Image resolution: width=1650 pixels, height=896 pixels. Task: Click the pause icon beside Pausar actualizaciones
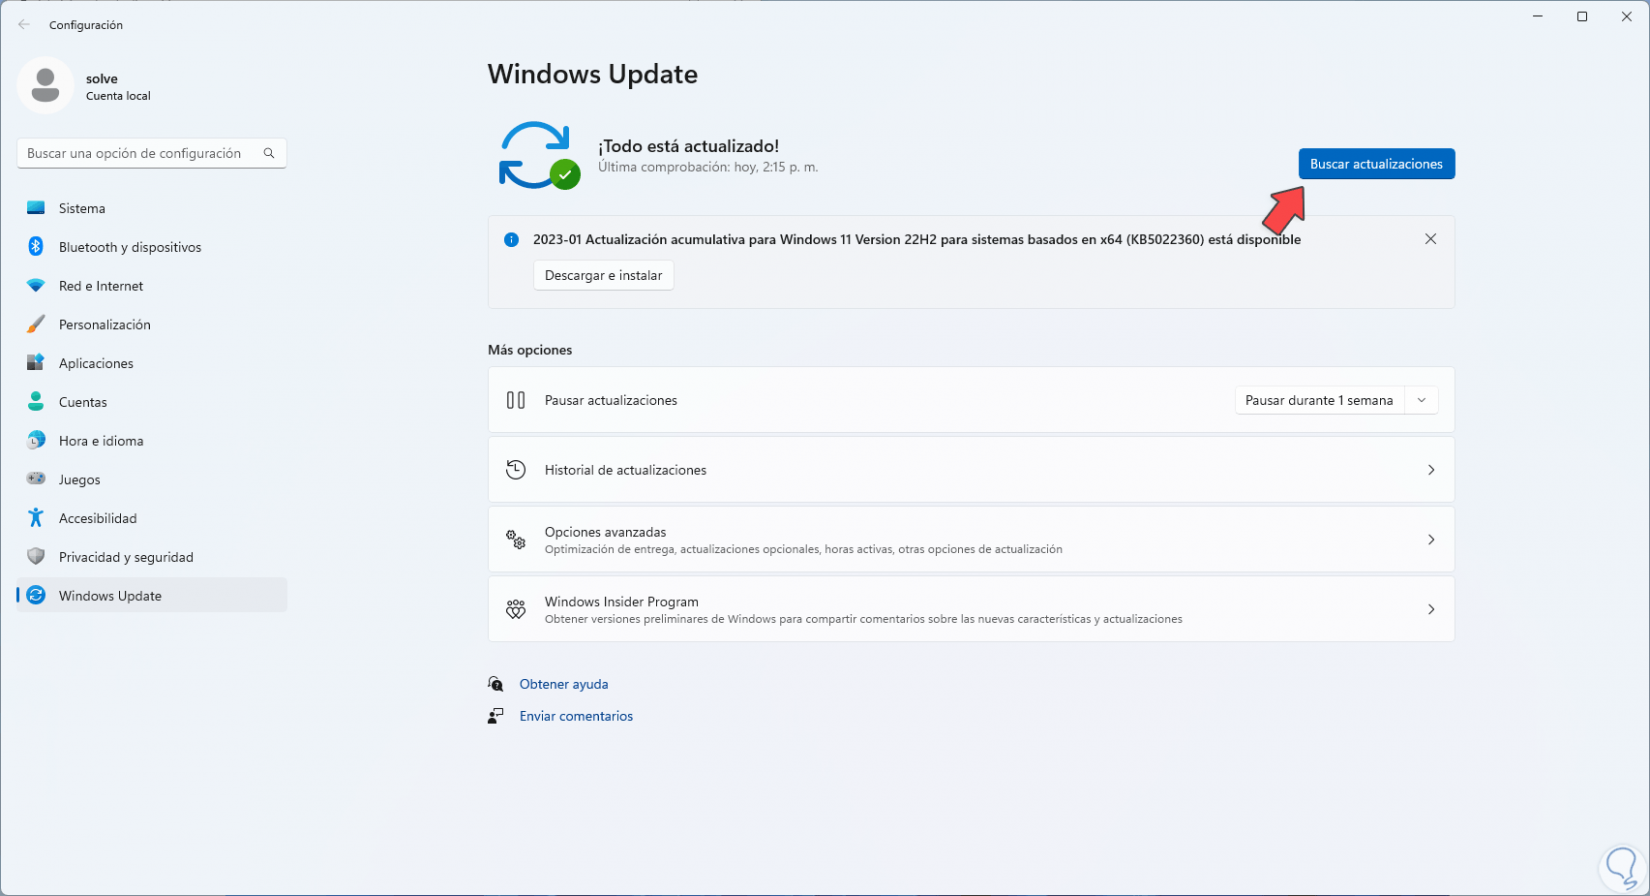[x=516, y=400]
